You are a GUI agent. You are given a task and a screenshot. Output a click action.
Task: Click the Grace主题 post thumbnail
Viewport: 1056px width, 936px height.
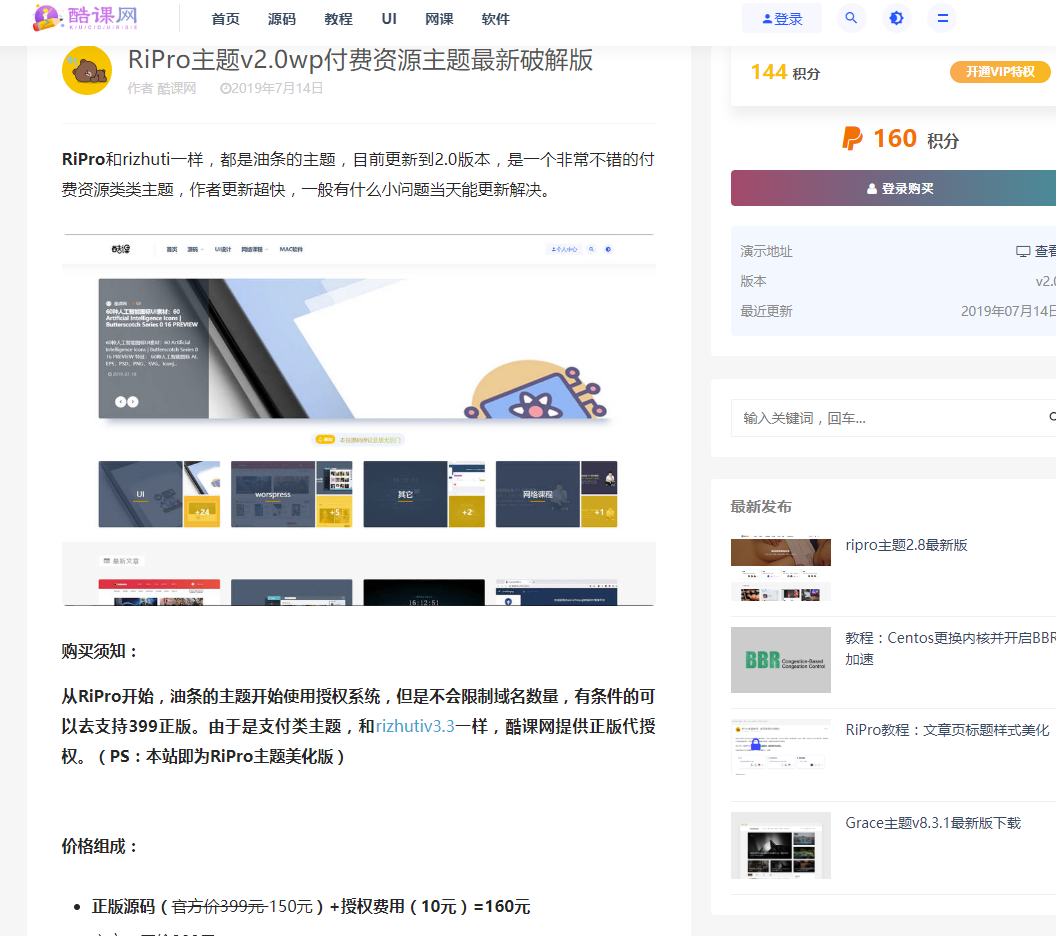pyautogui.click(x=781, y=845)
